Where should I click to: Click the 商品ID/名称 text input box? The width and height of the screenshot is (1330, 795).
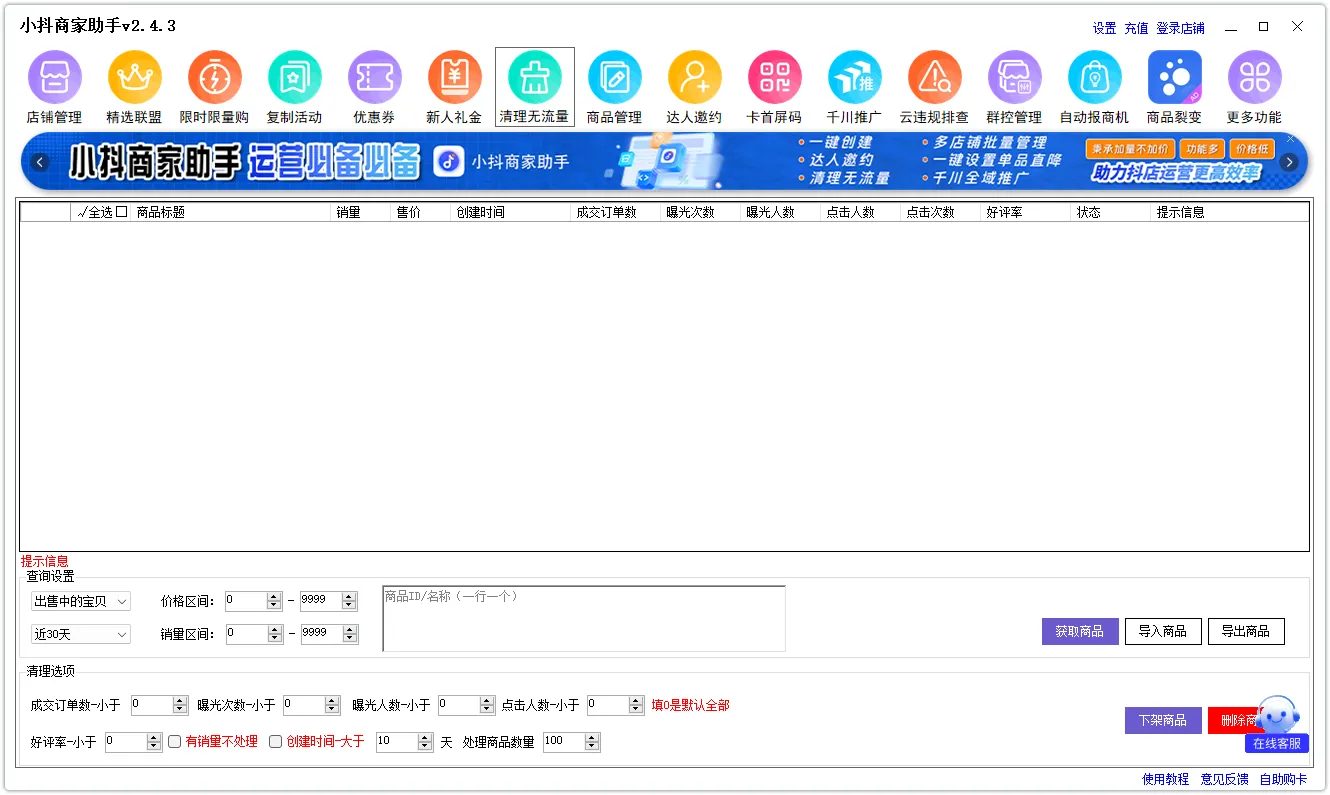coord(584,619)
